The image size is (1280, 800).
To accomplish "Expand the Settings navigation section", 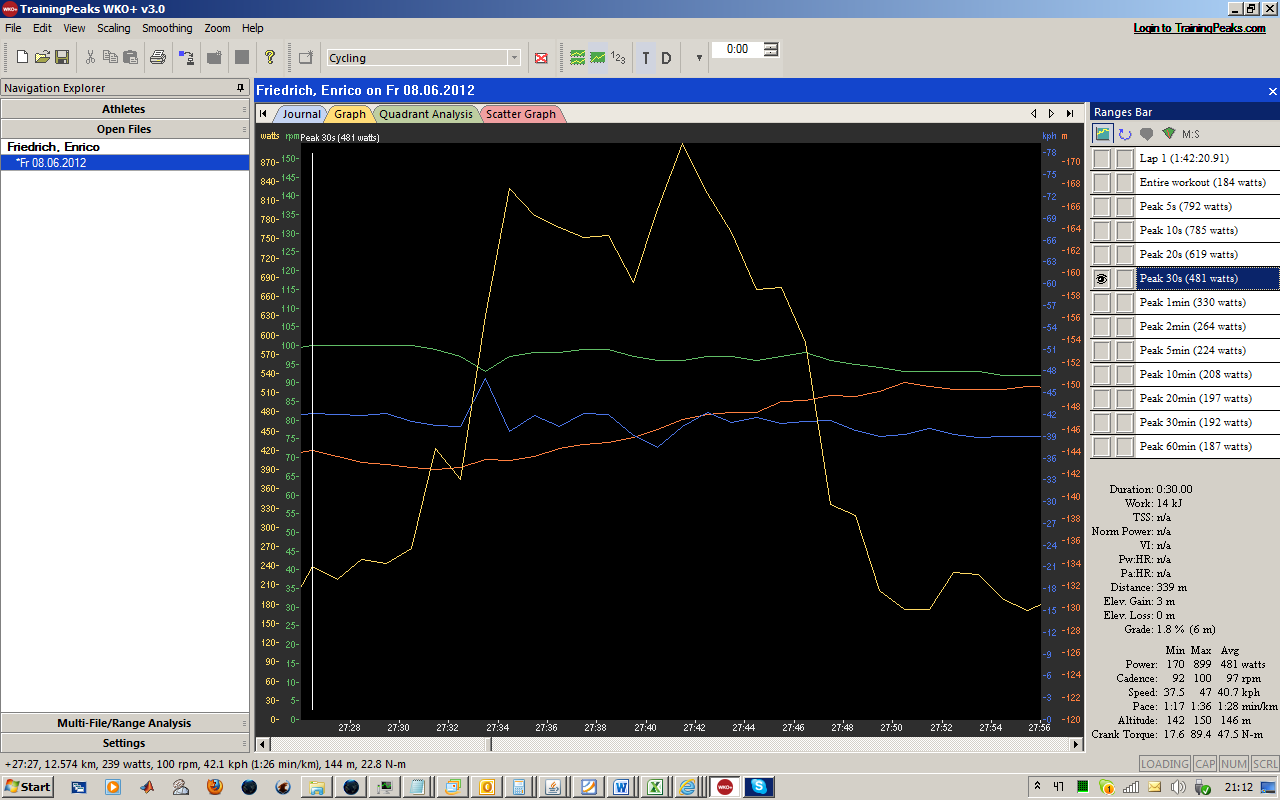I will click(x=124, y=743).
